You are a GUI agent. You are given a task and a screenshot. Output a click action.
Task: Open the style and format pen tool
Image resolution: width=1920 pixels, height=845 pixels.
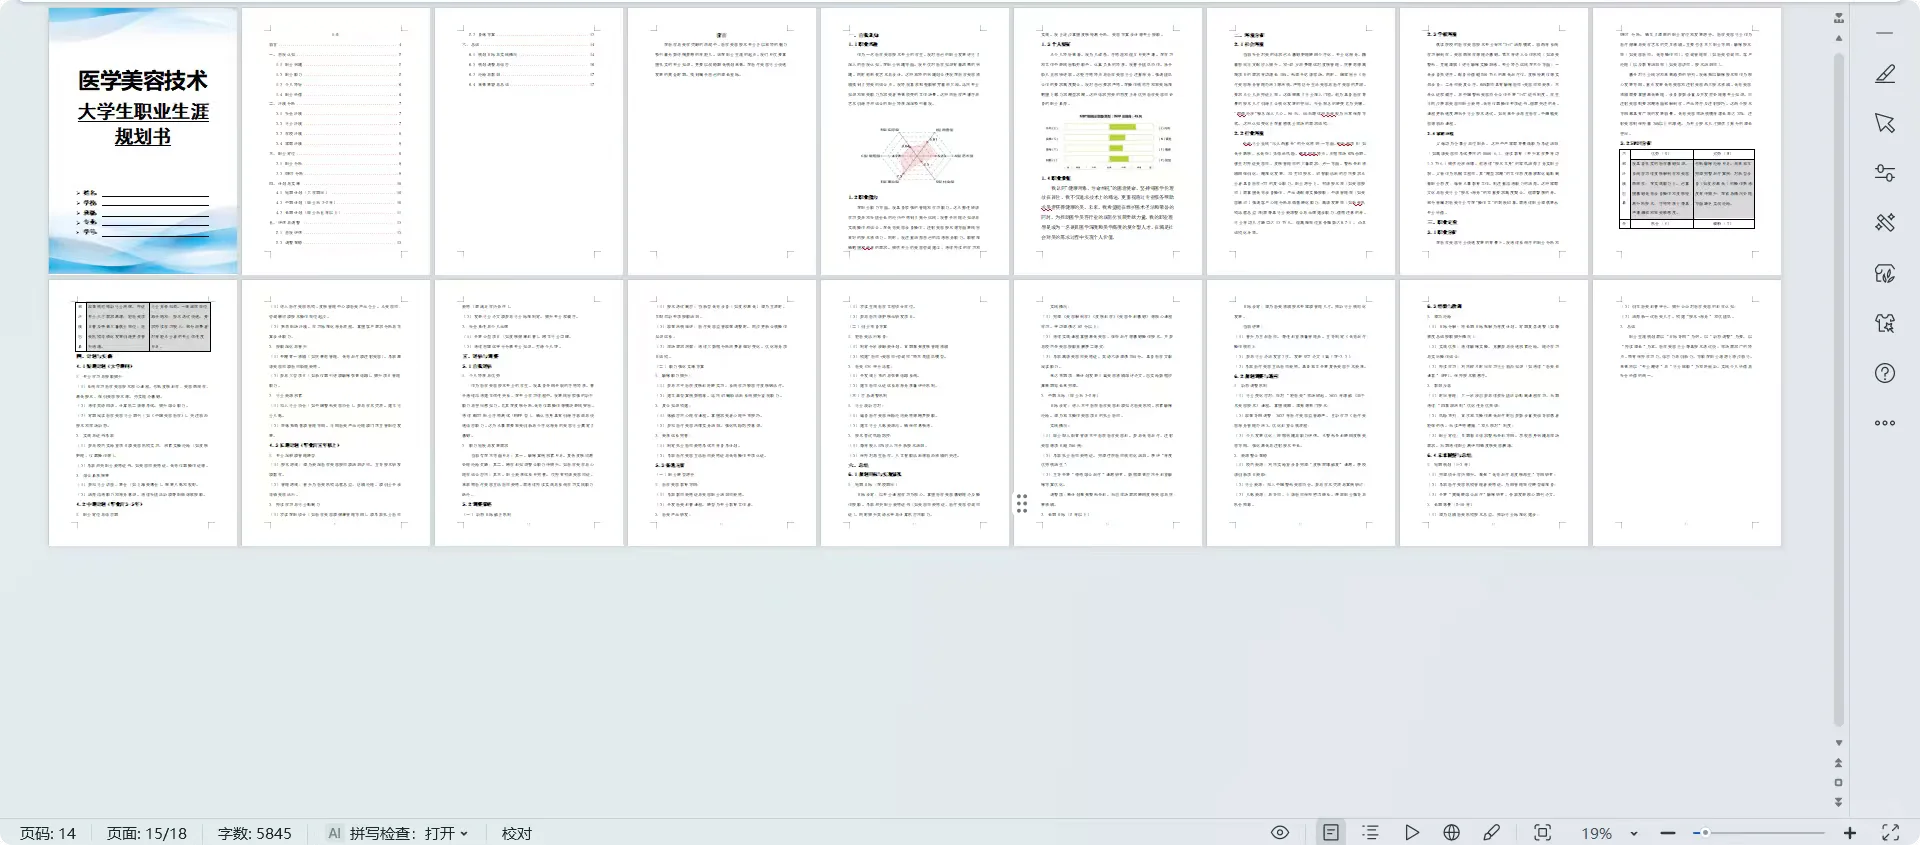(x=1884, y=74)
